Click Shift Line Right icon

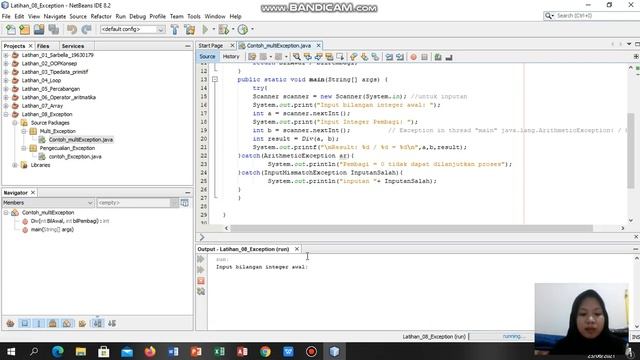(x=400, y=57)
